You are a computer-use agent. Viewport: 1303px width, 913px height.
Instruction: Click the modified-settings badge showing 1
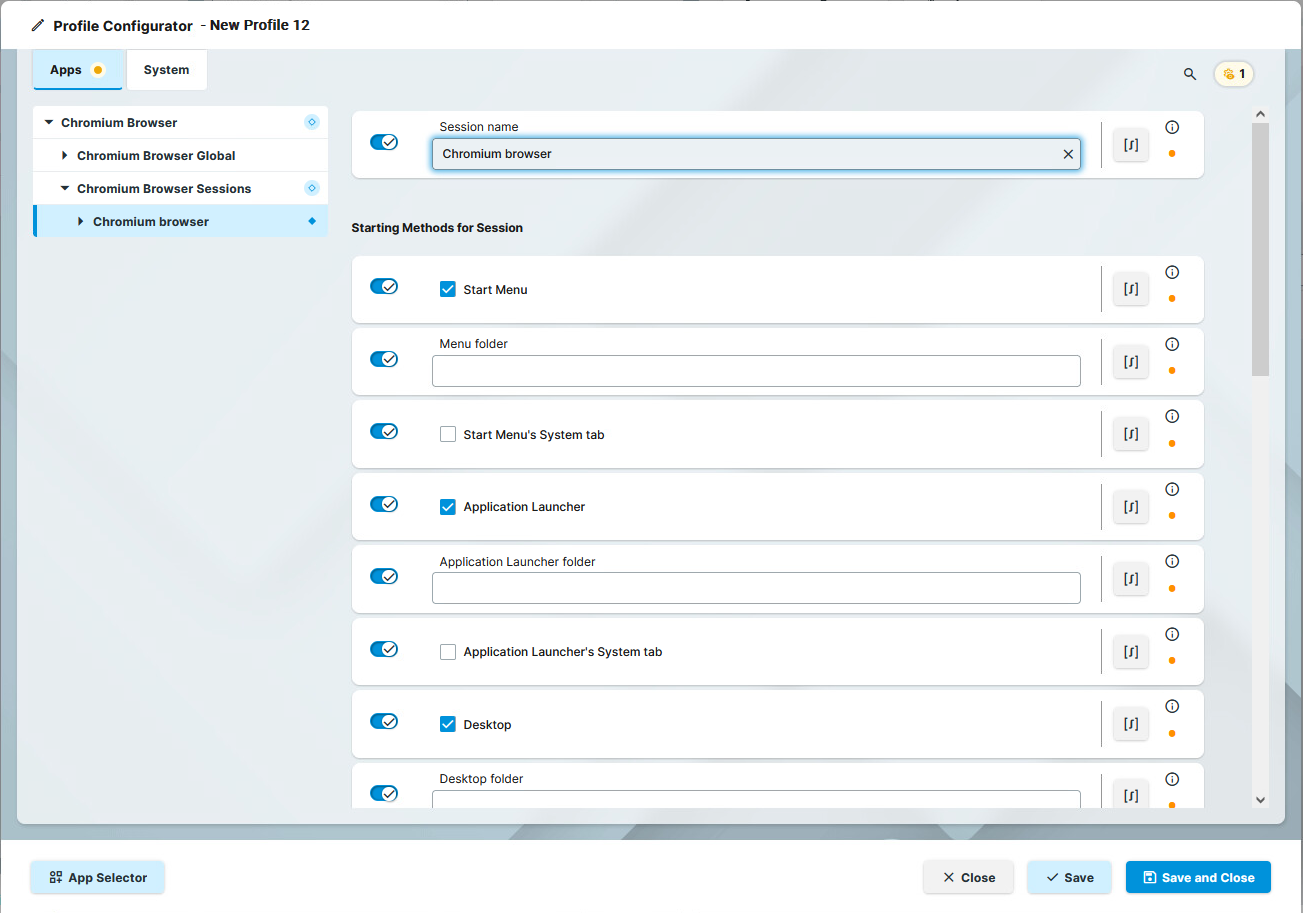click(x=1233, y=73)
